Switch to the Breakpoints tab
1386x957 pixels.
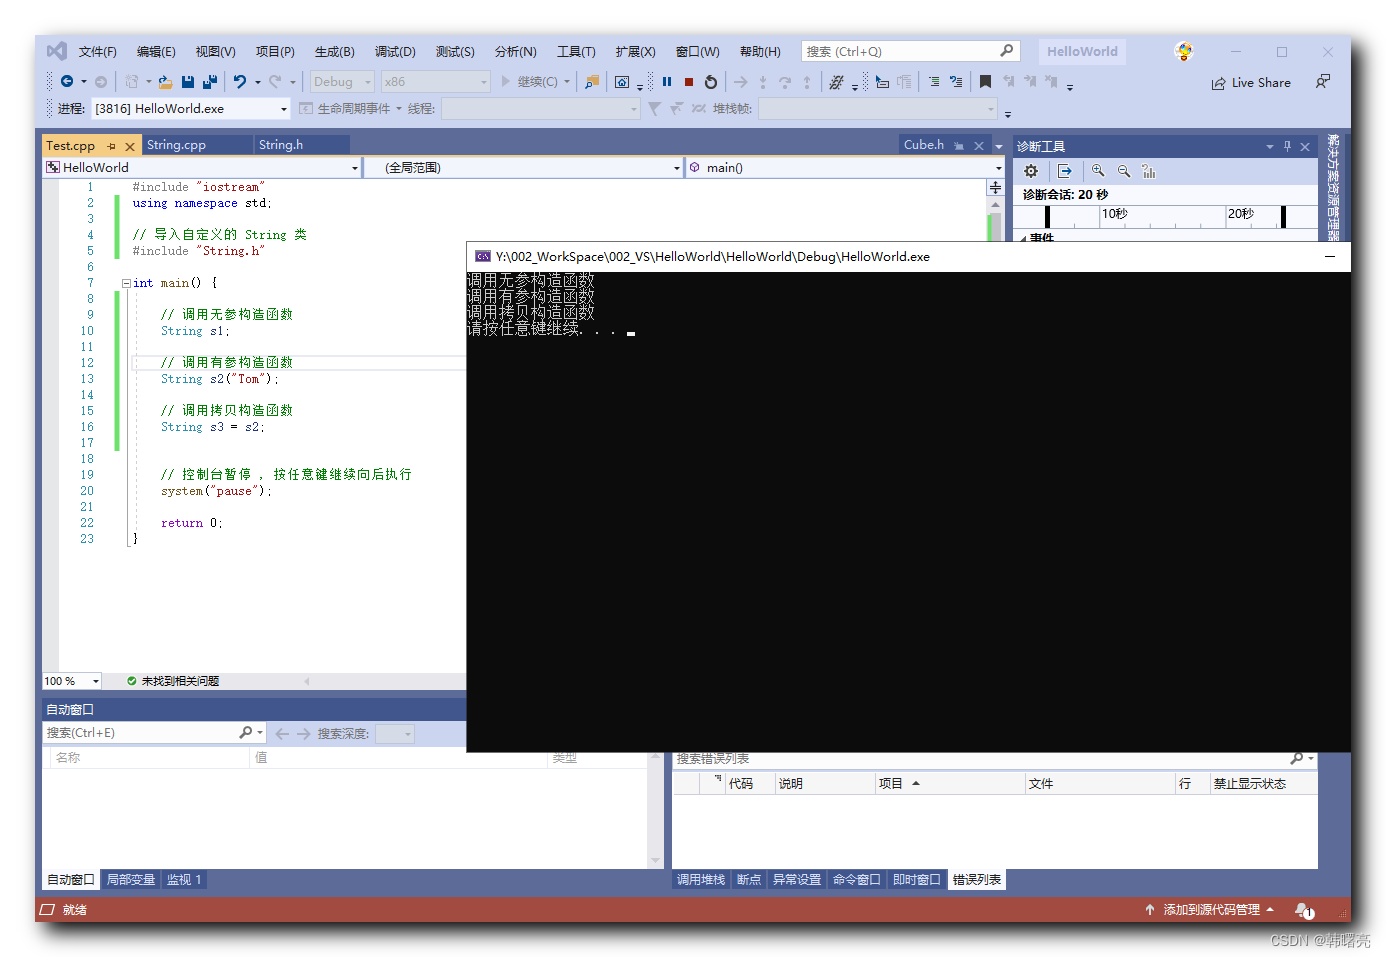click(749, 880)
